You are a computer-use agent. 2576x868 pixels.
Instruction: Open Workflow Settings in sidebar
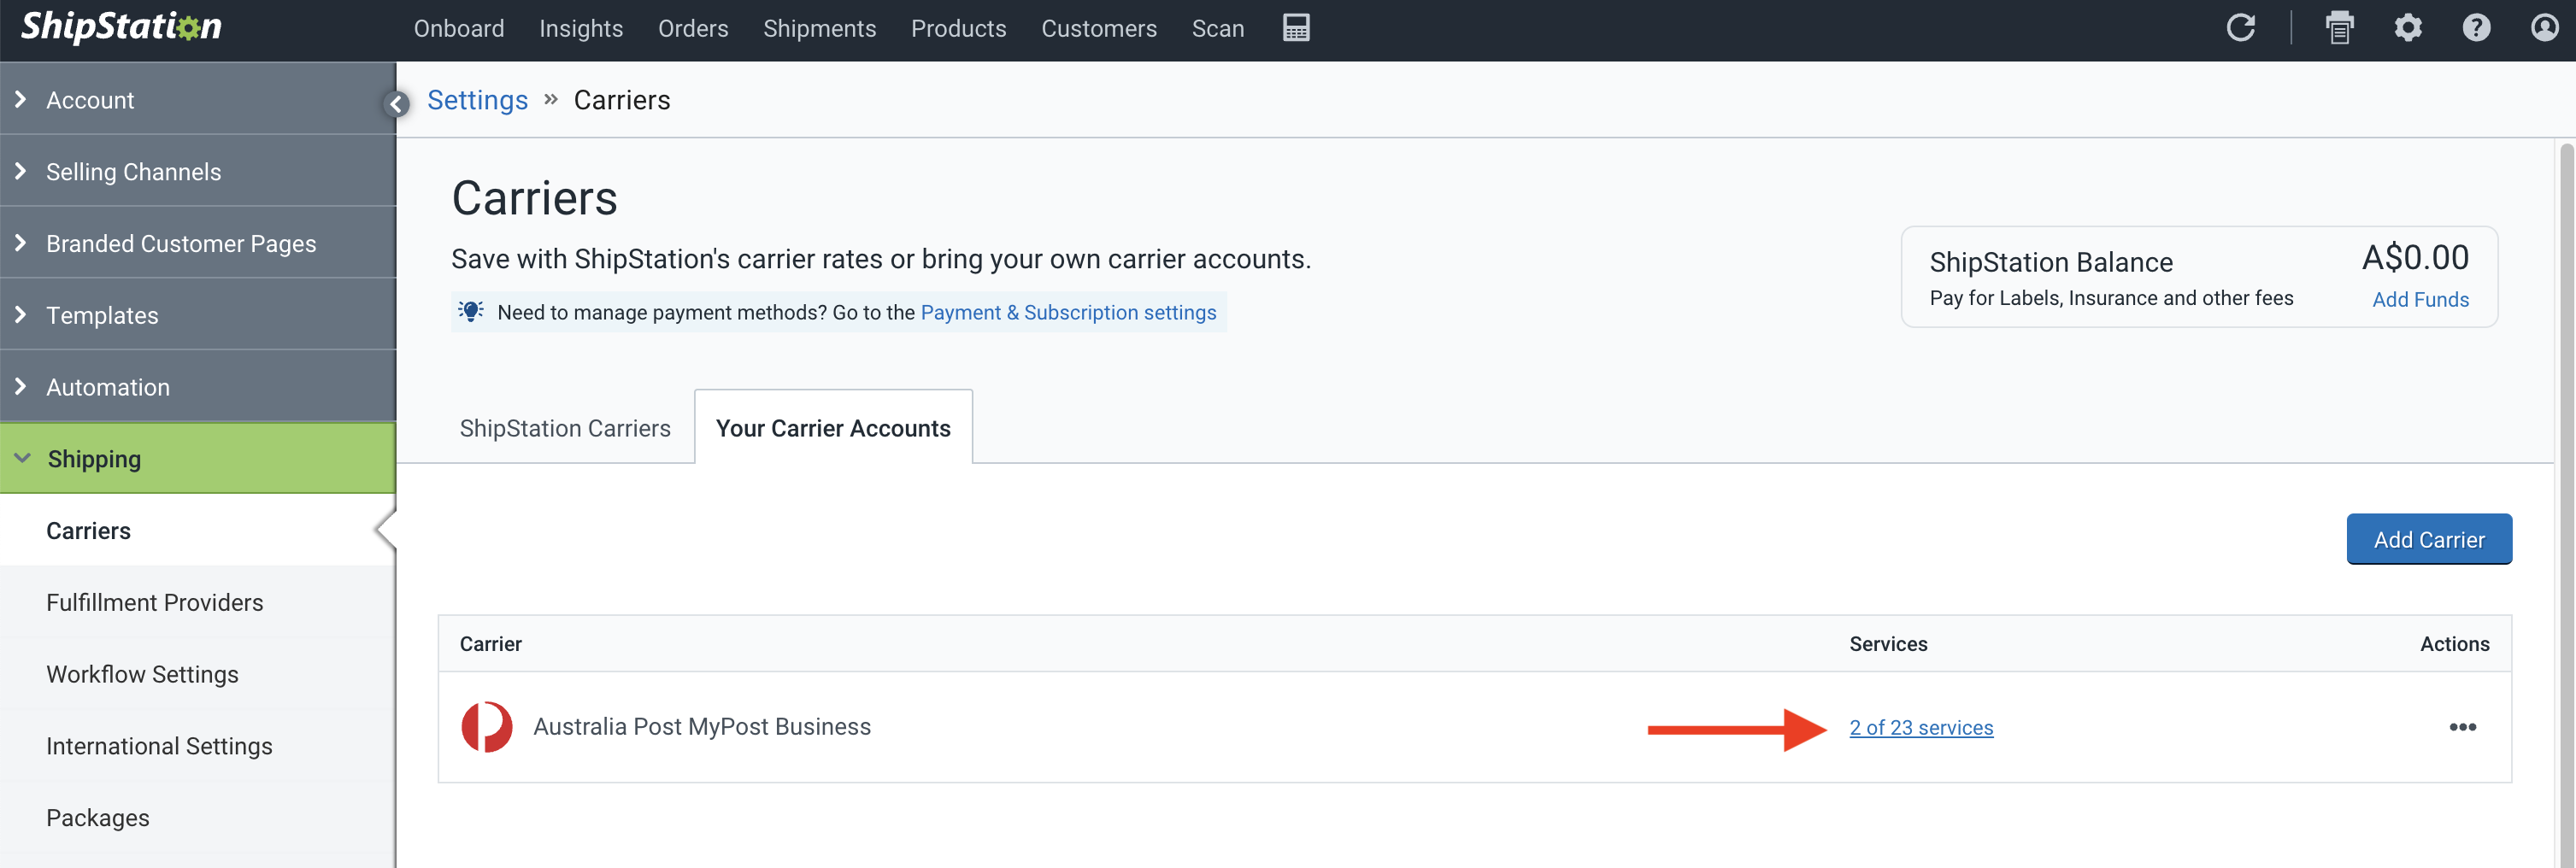(198, 674)
